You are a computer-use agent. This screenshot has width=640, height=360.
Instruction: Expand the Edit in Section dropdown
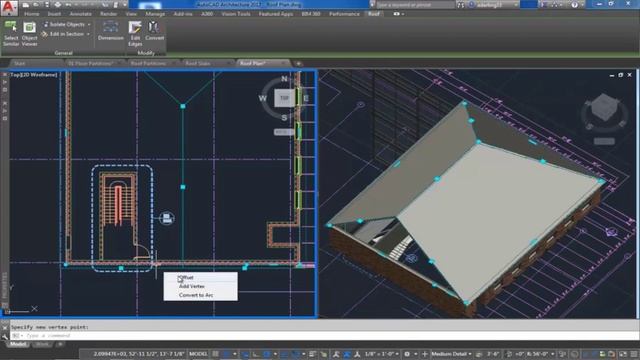[88, 34]
